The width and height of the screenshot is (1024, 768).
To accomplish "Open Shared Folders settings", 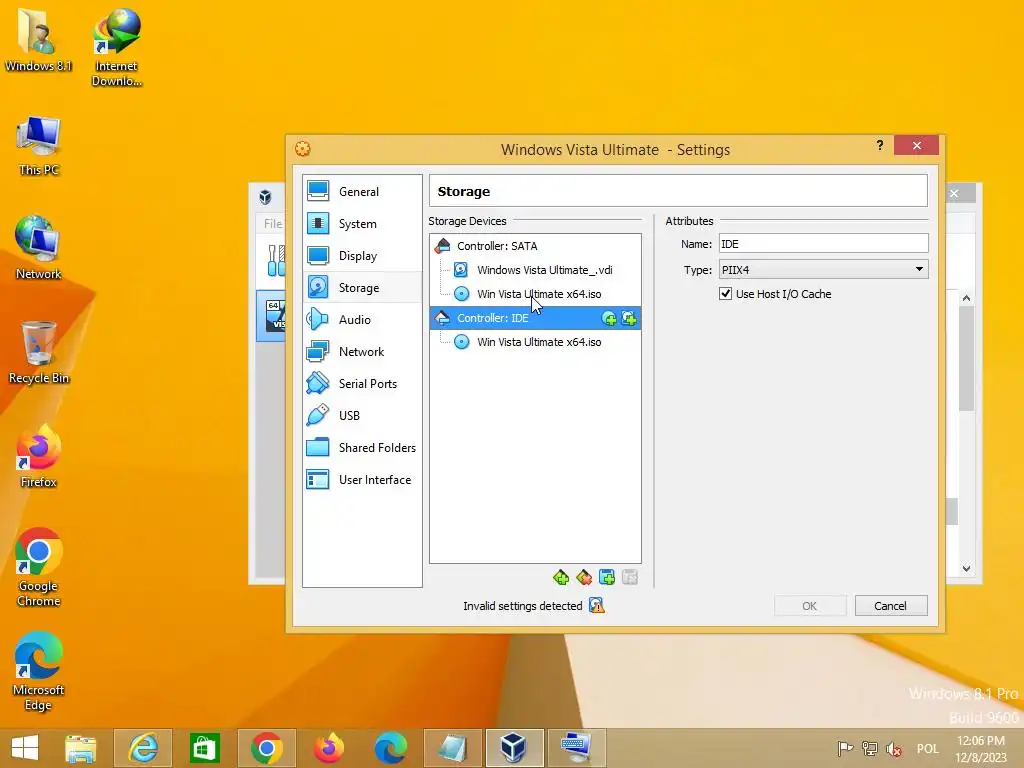I will [362, 447].
